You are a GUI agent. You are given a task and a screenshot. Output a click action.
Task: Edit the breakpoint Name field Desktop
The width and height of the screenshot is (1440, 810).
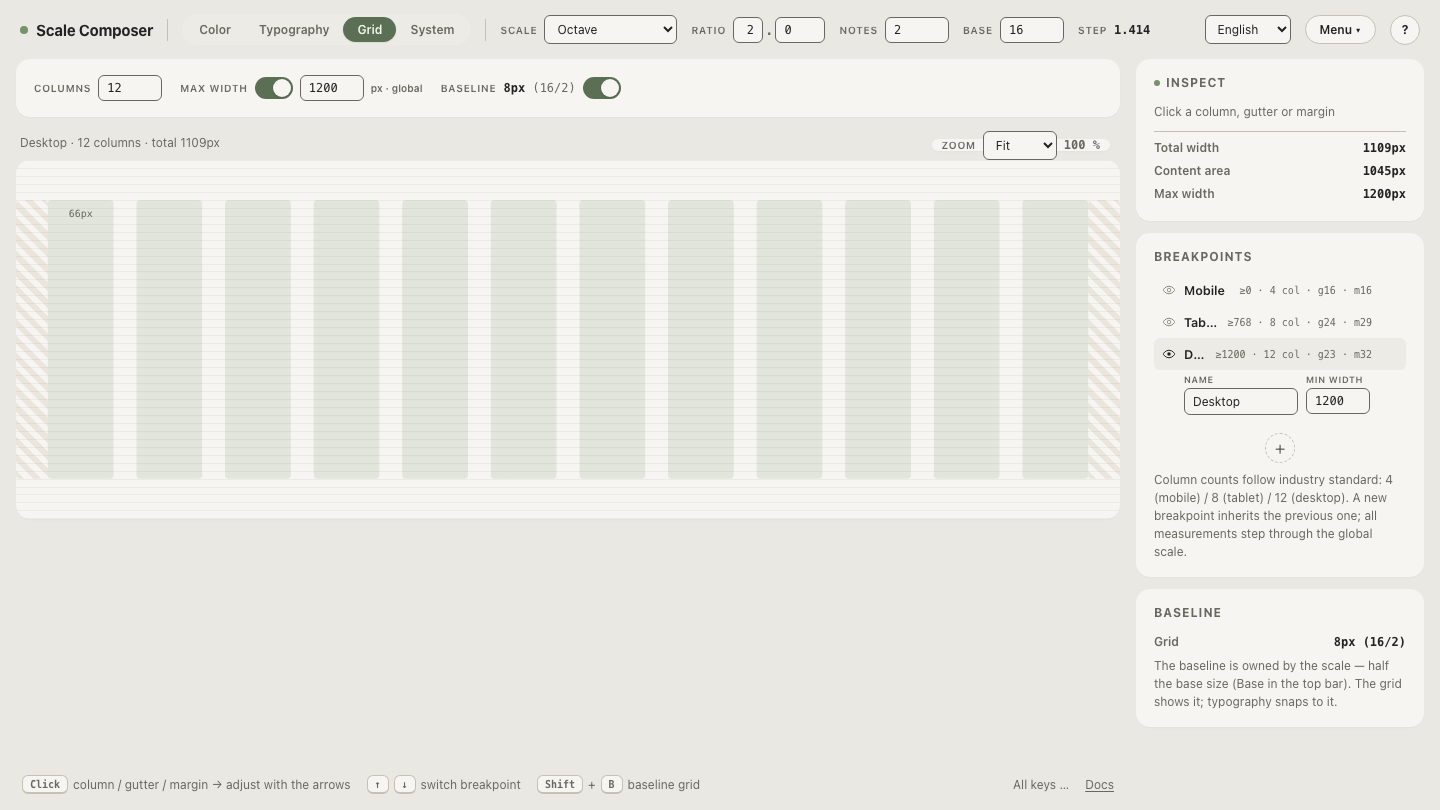coord(1241,402)
